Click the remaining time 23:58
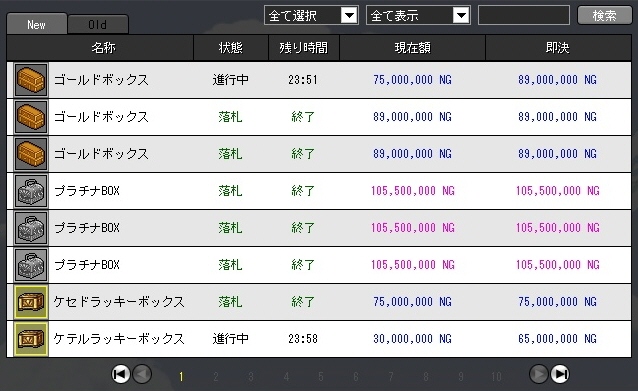The image size is (638, 391). pyautogui.click(x=303, y=339)
